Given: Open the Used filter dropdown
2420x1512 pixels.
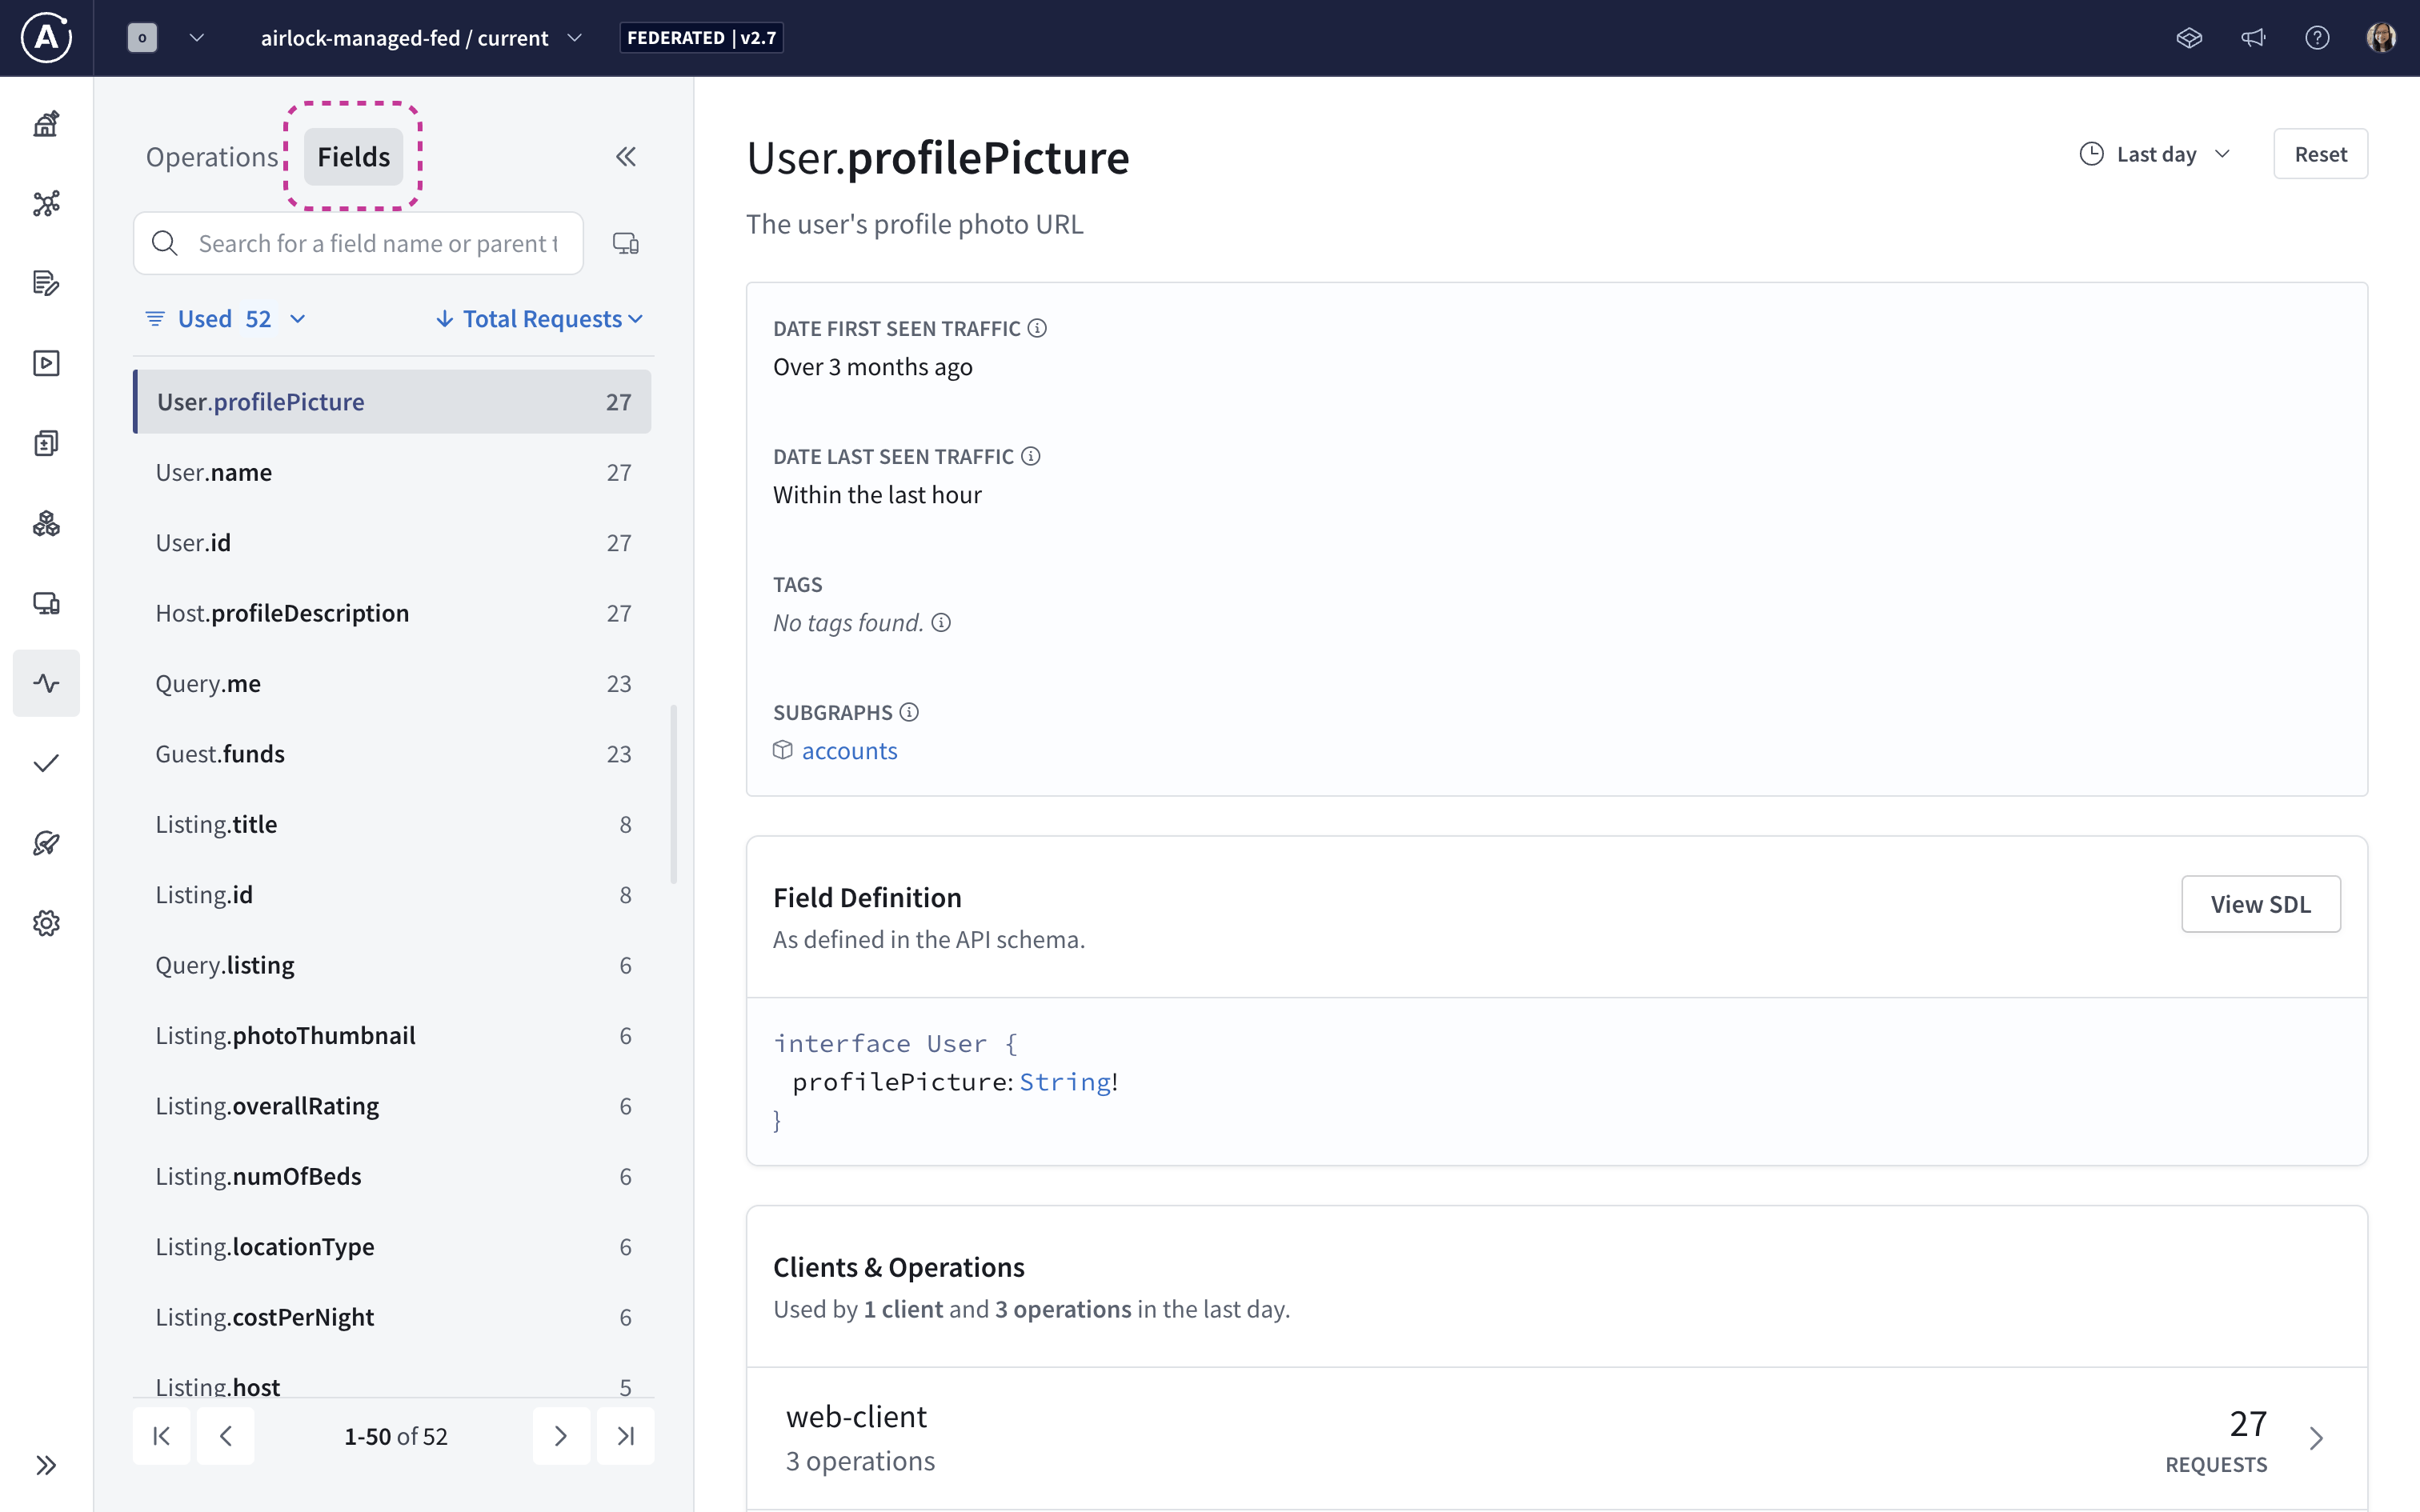Looking at the screenshot, I should point(224,318).
